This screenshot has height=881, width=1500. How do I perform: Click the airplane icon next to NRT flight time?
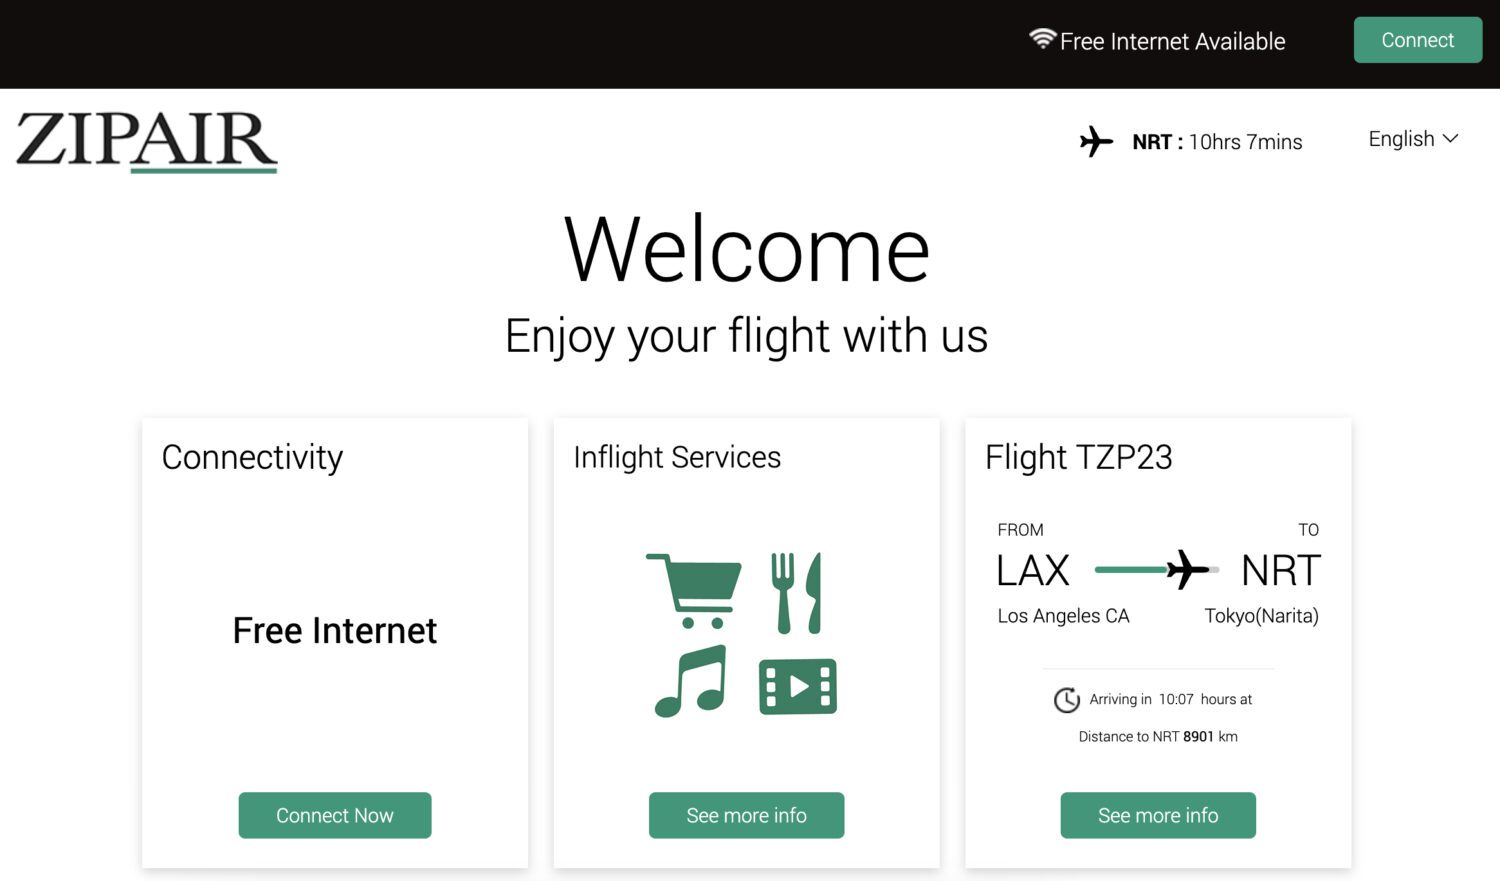click(1096, 141)
